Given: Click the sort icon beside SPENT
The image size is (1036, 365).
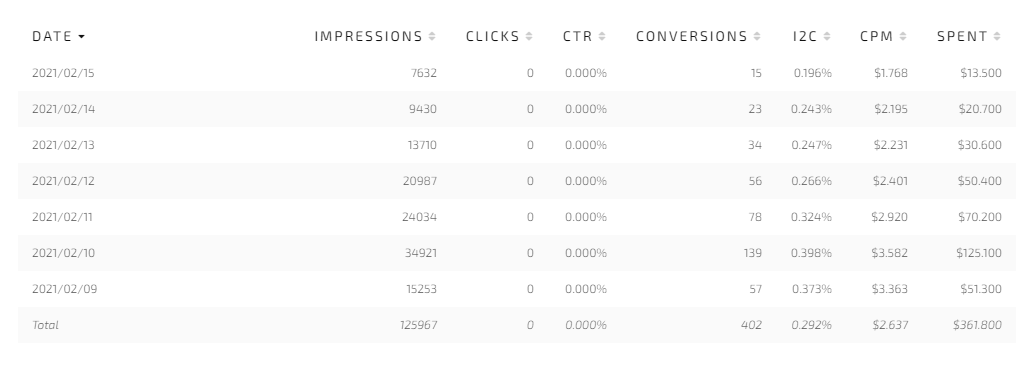Looking at the screenshot, I should click(997, 36).
